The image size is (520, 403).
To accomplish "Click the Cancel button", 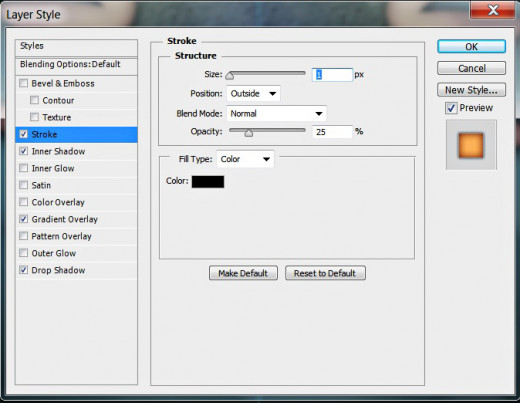I will 471,68.
